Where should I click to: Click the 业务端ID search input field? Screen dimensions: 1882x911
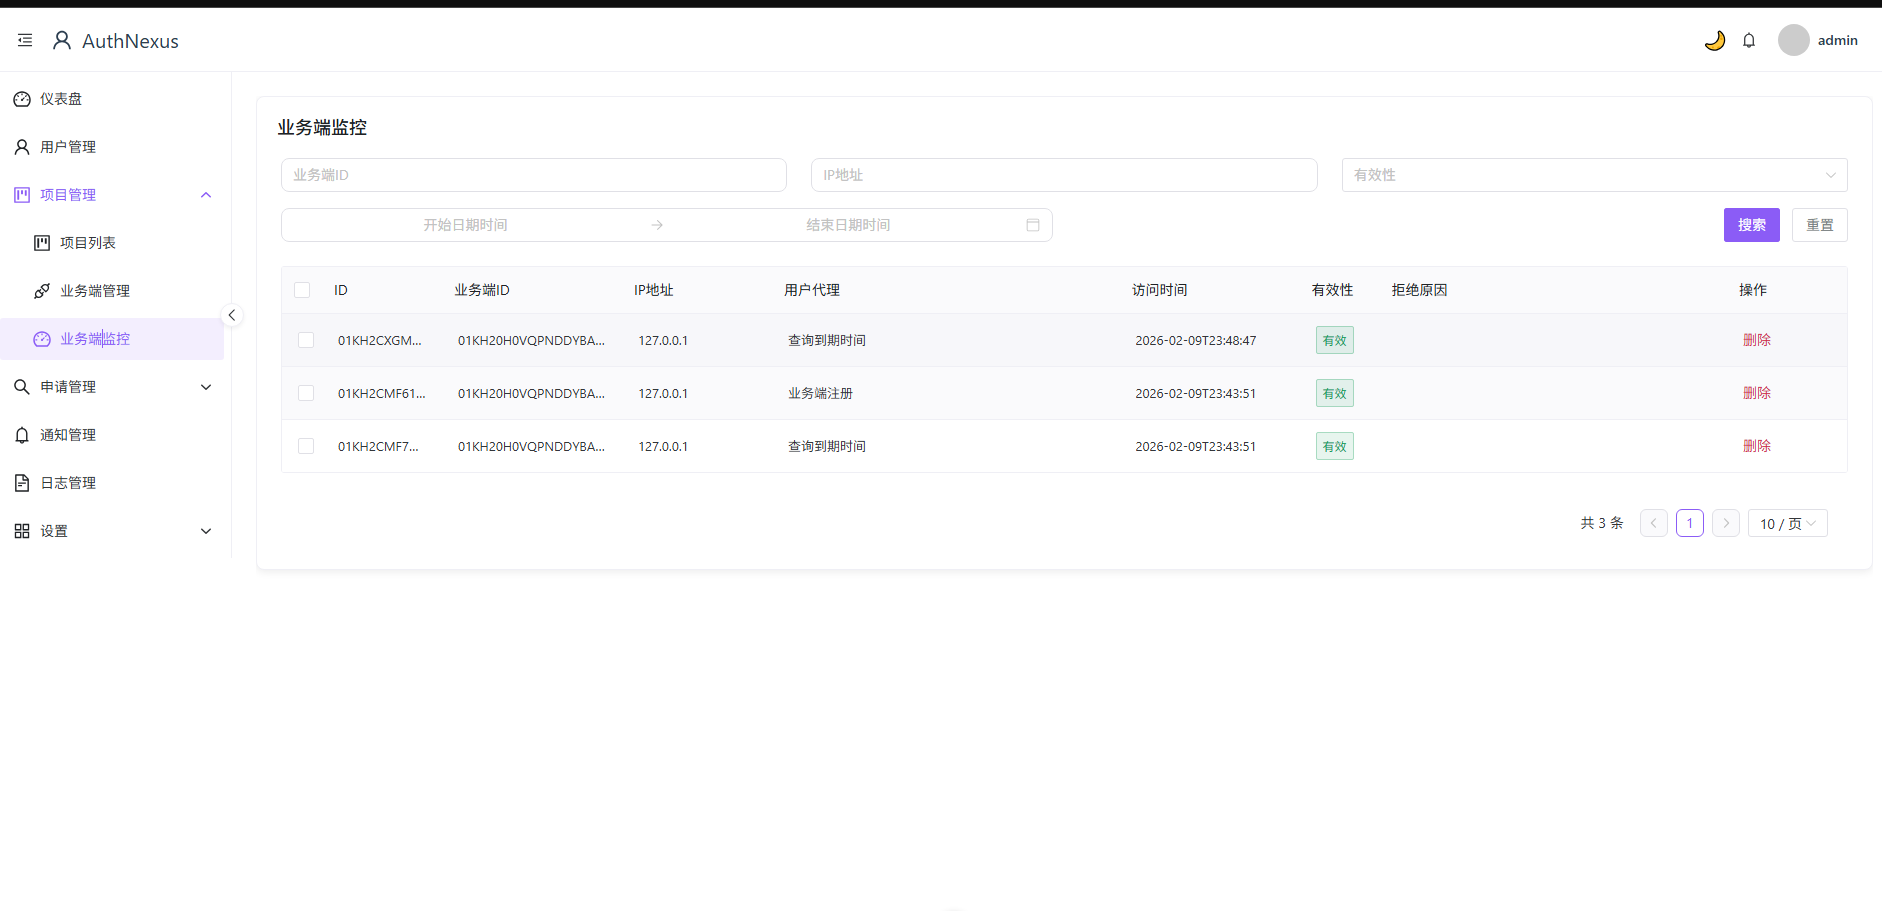[x=533, y=175]
